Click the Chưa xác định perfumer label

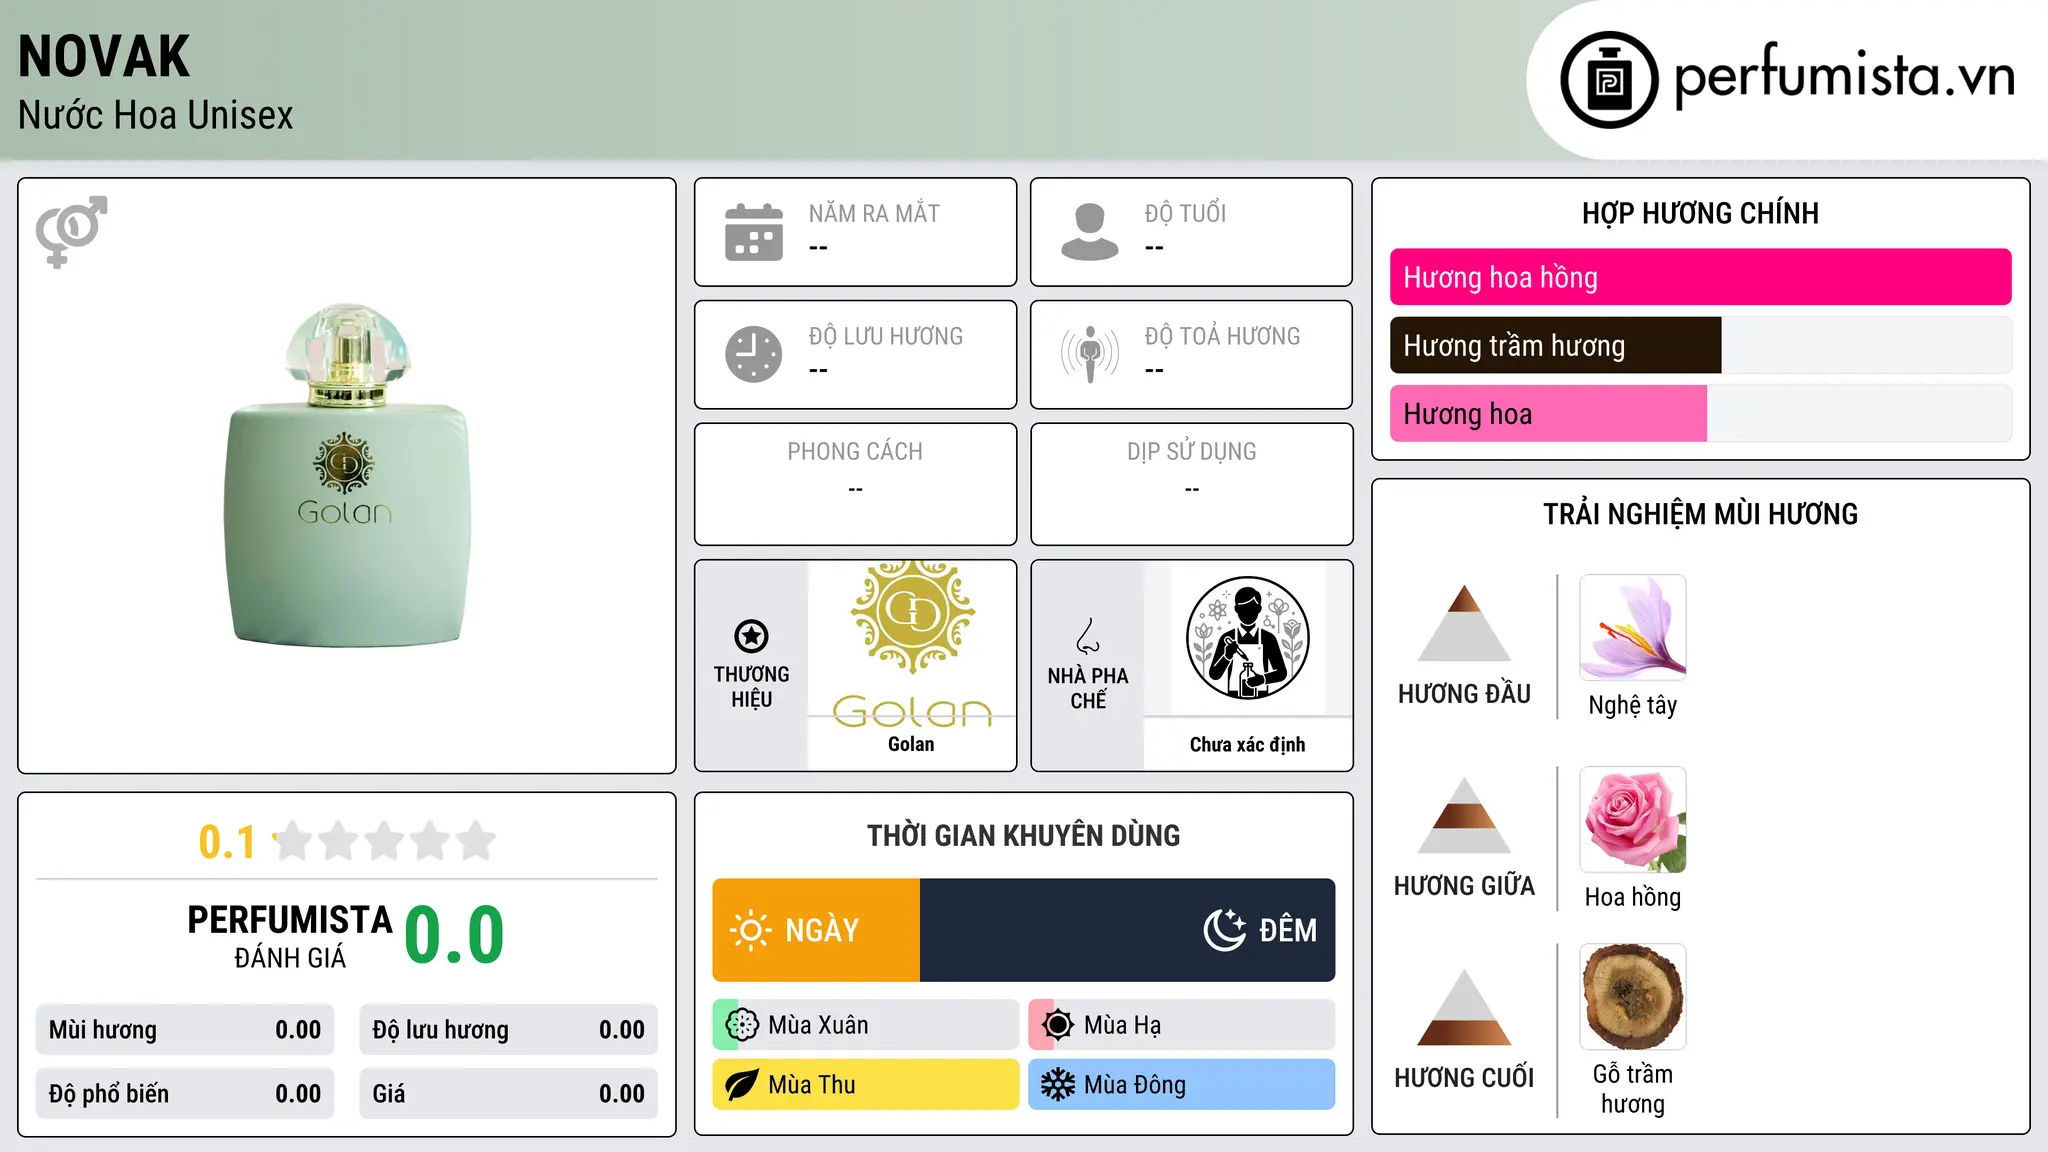[x=1247, y=744]
